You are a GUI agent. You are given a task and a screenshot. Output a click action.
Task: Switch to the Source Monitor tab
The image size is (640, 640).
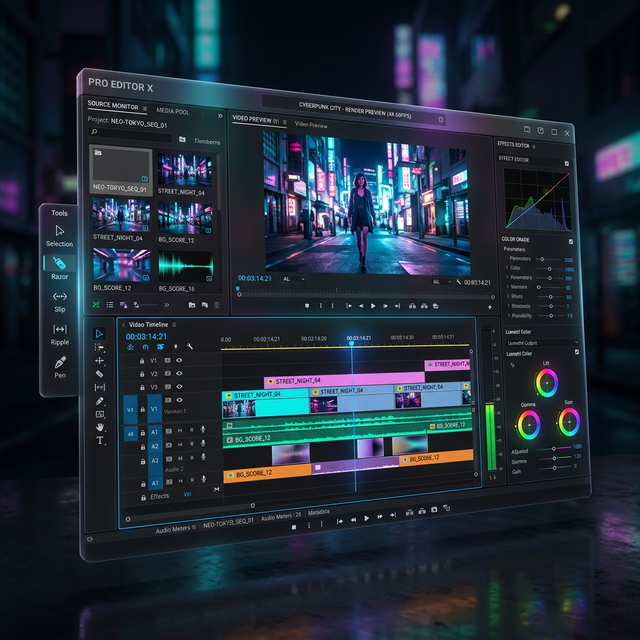coord(113,106)
